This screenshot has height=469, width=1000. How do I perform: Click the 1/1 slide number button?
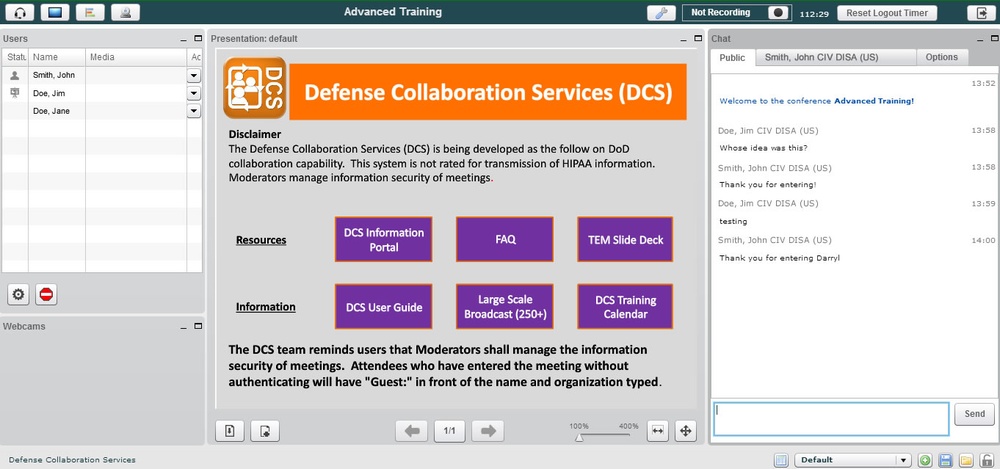(450, 431)
